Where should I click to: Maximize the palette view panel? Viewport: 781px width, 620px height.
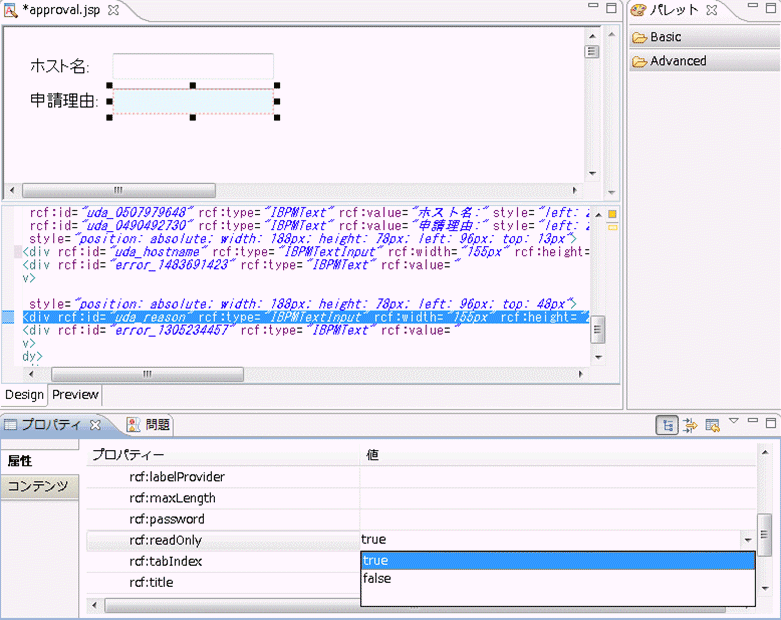point(770,9)
